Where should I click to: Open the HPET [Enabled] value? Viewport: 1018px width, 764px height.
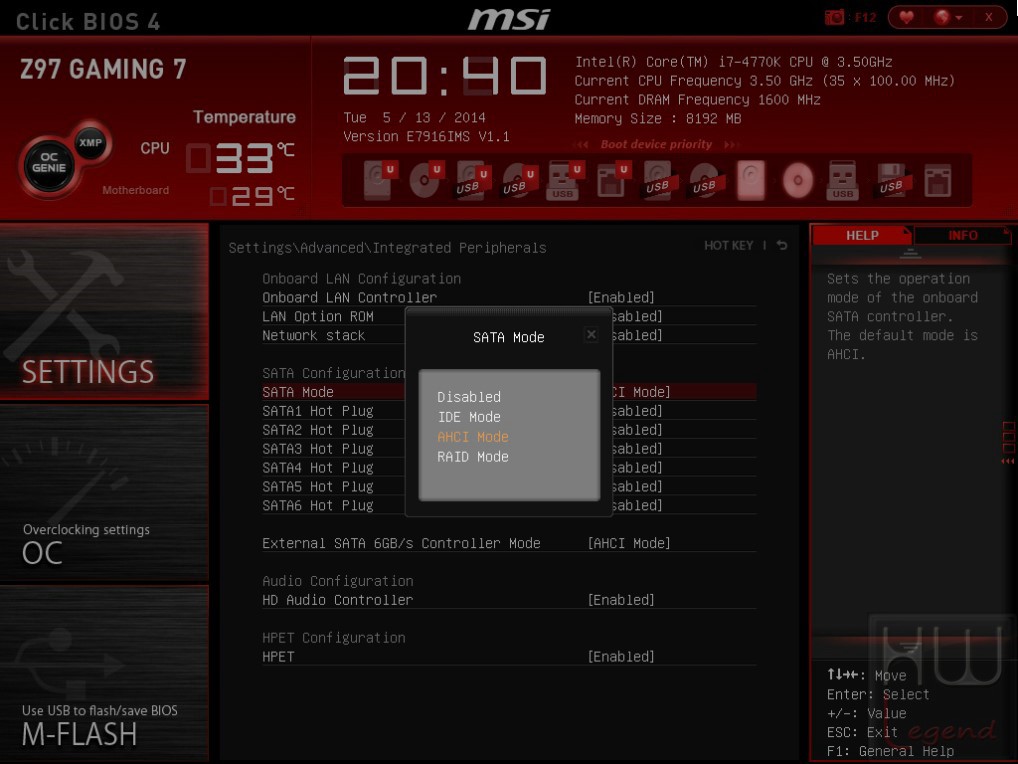[x=621, y=656]
